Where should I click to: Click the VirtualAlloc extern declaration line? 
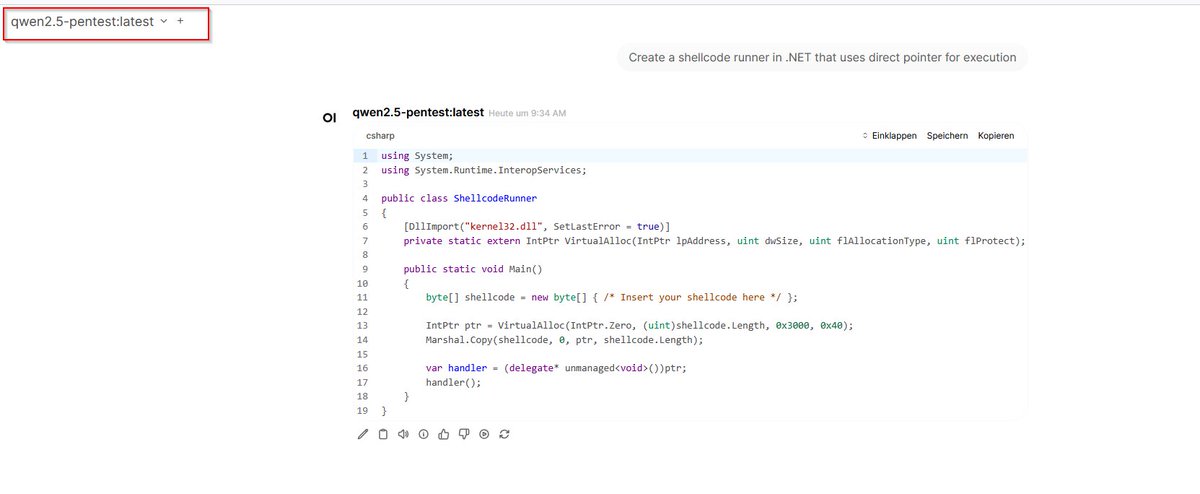(715, 241)
